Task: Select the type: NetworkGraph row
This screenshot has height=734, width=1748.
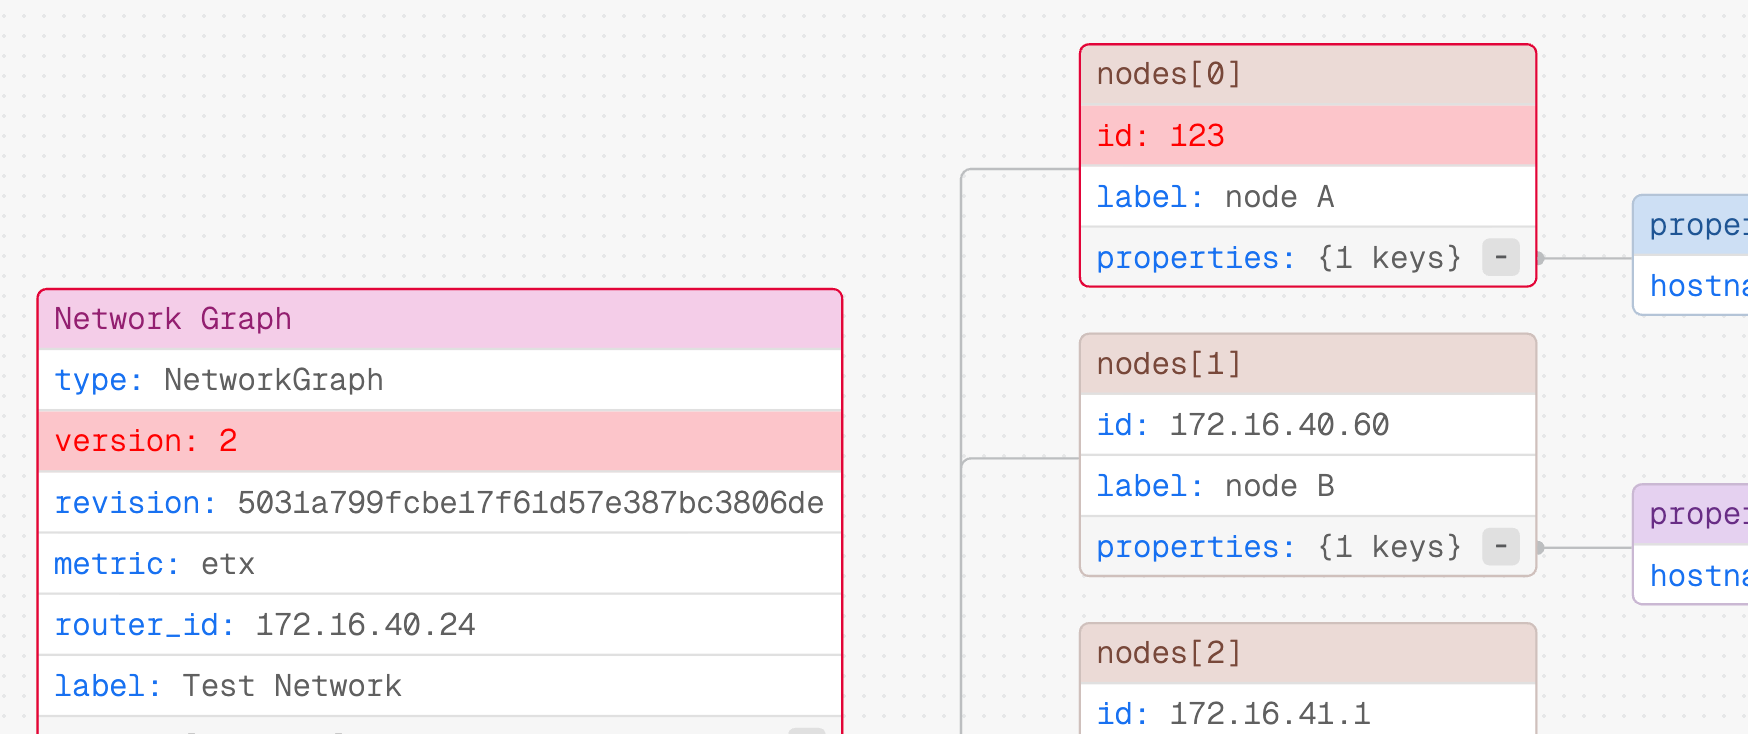Action: tap(440, 380)
